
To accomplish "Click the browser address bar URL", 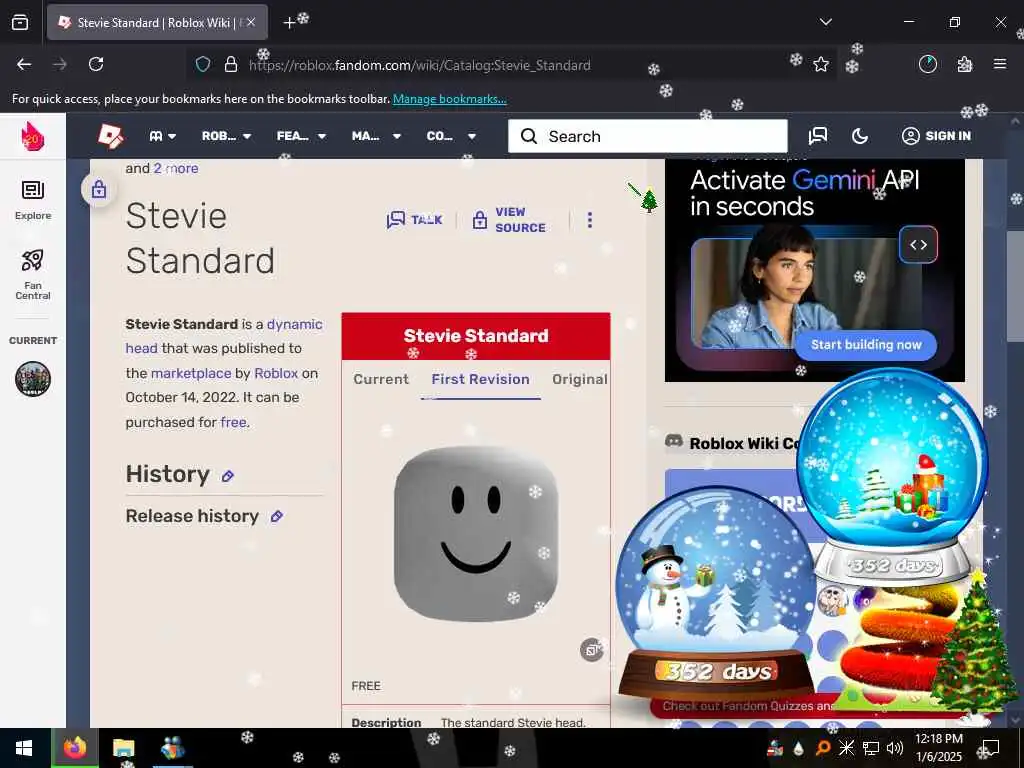I will point(420,65).
